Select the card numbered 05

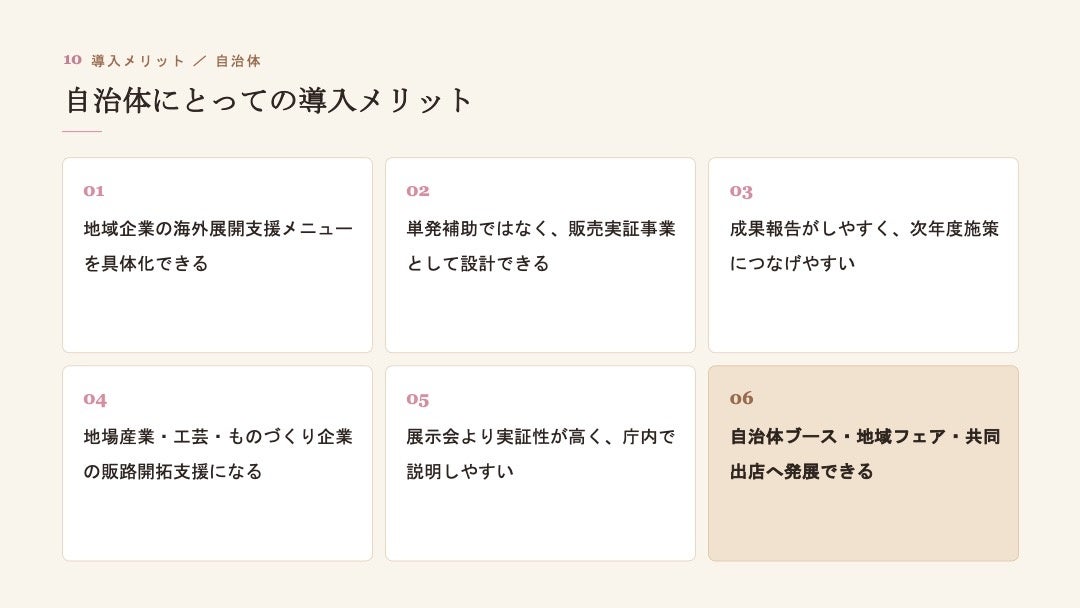[x=540, y=463]
